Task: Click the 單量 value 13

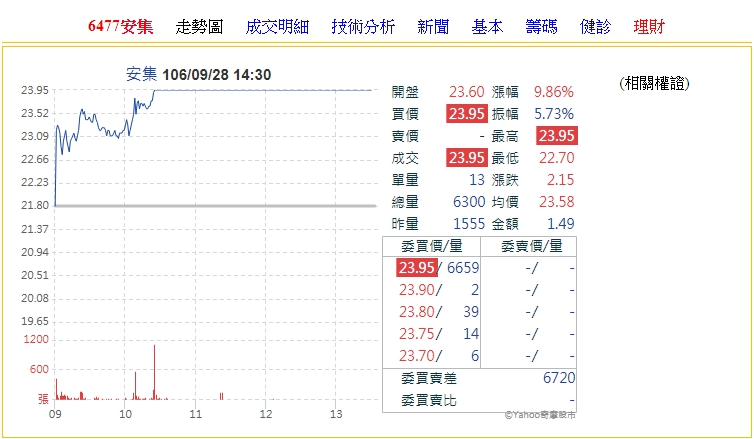Action: coord(477,180)
